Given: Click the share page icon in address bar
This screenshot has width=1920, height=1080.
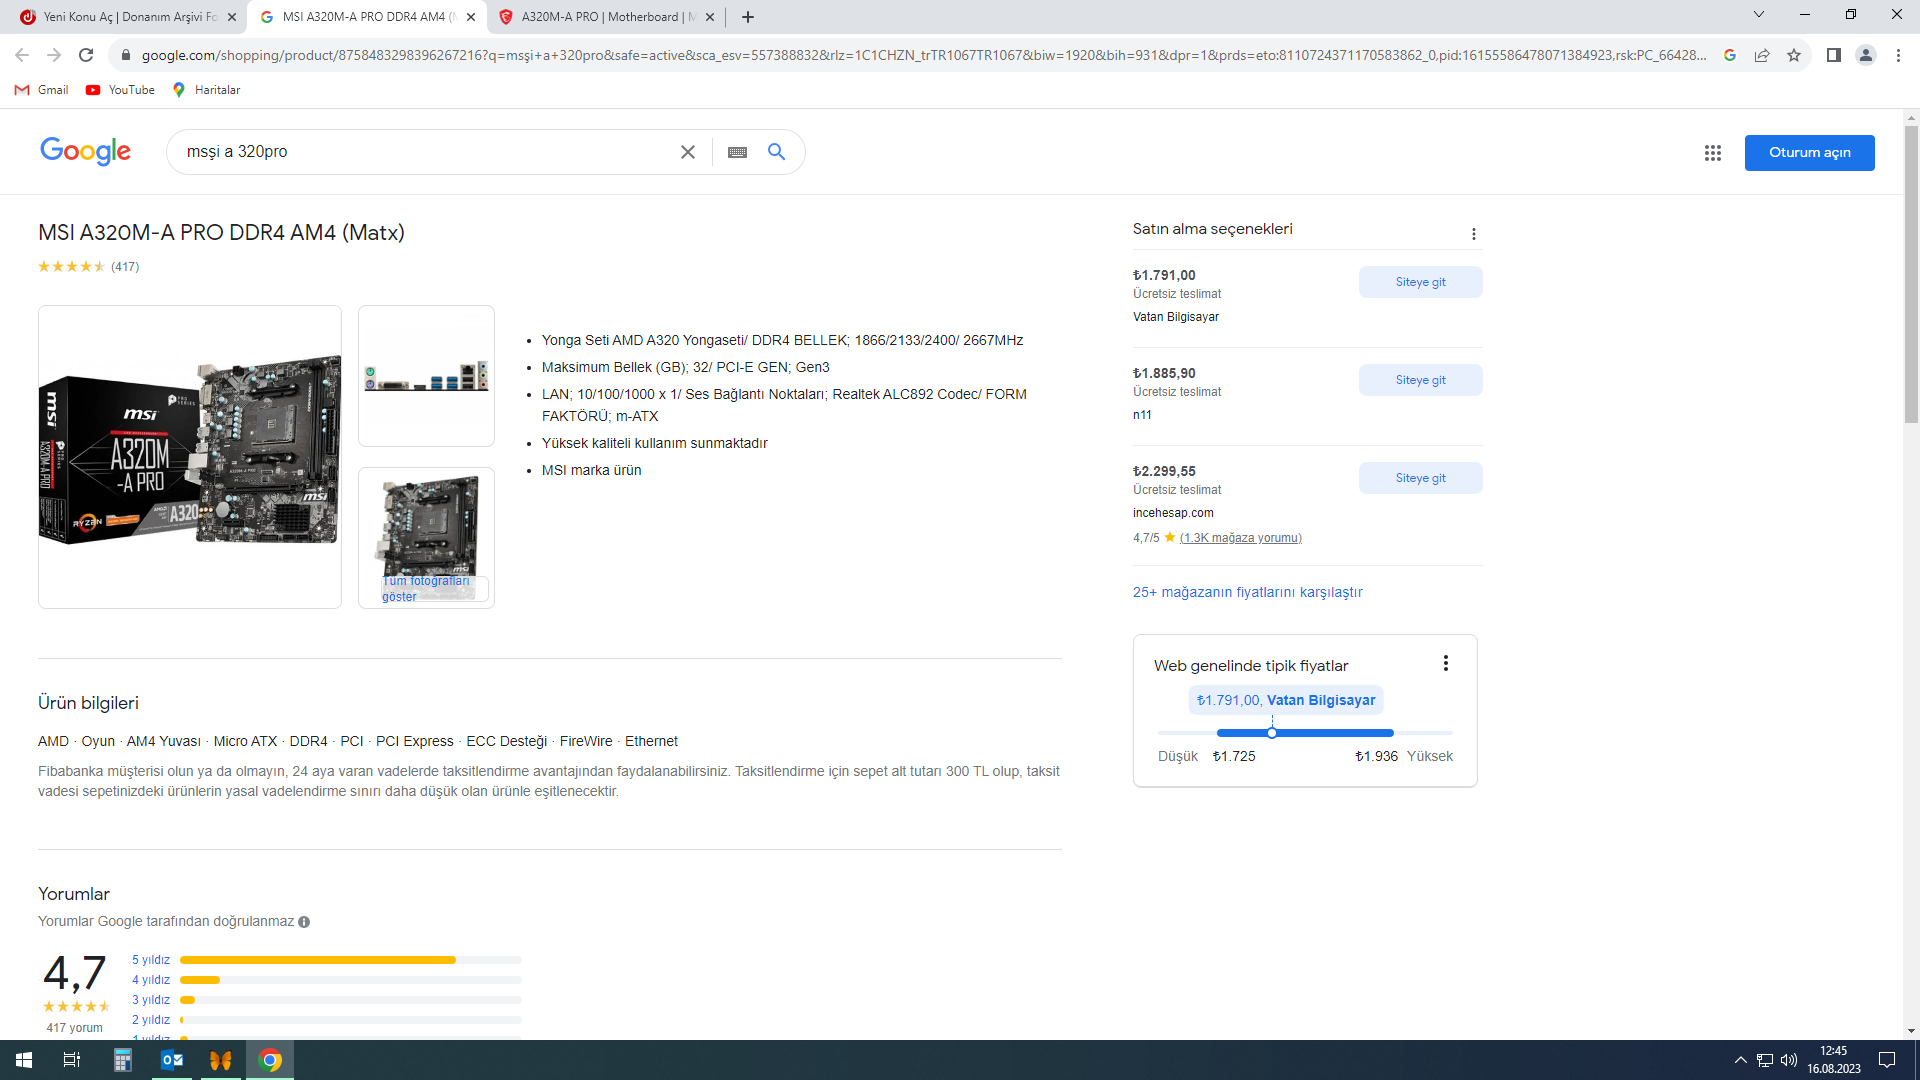Looking at the screenshot, I should (1762, 55).
